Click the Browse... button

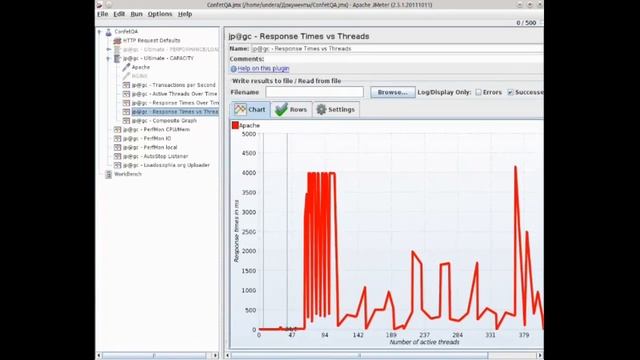pyautogui.click(x=393, y=92)
